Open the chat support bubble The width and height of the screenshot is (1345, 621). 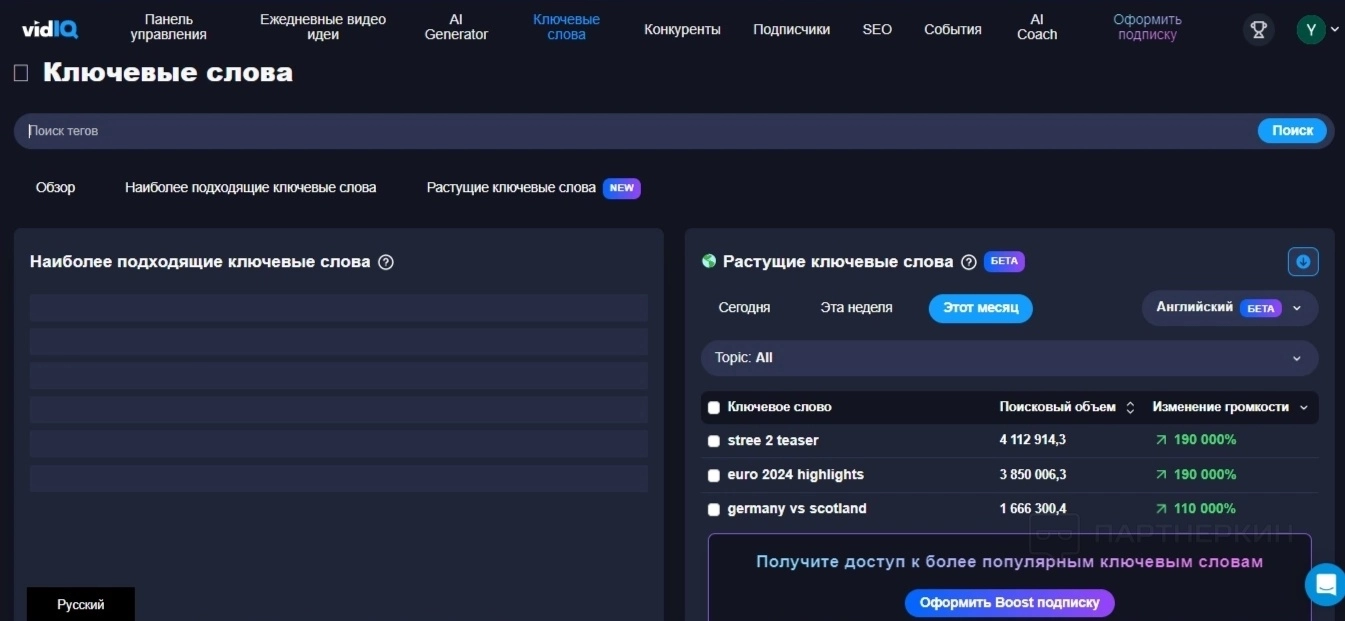click(1326, 584)
